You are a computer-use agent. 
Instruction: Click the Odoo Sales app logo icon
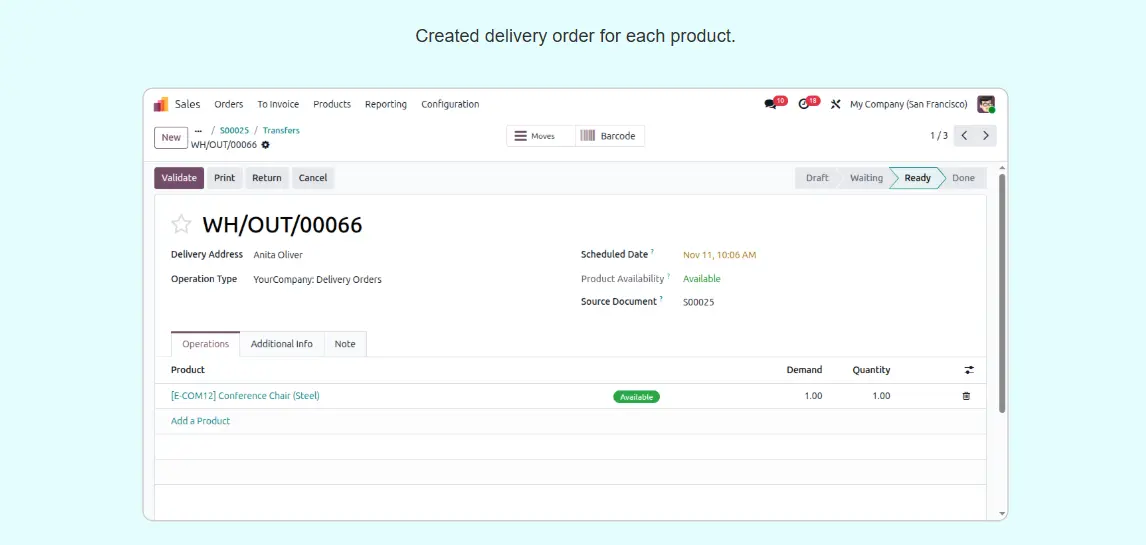tap(161, 104)
